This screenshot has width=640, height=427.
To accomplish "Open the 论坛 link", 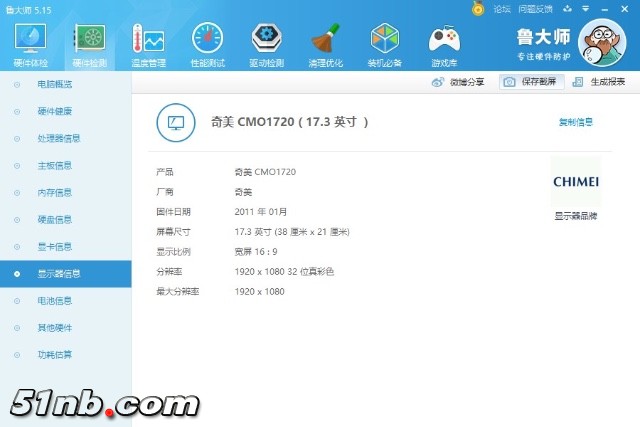I will 502,9.
